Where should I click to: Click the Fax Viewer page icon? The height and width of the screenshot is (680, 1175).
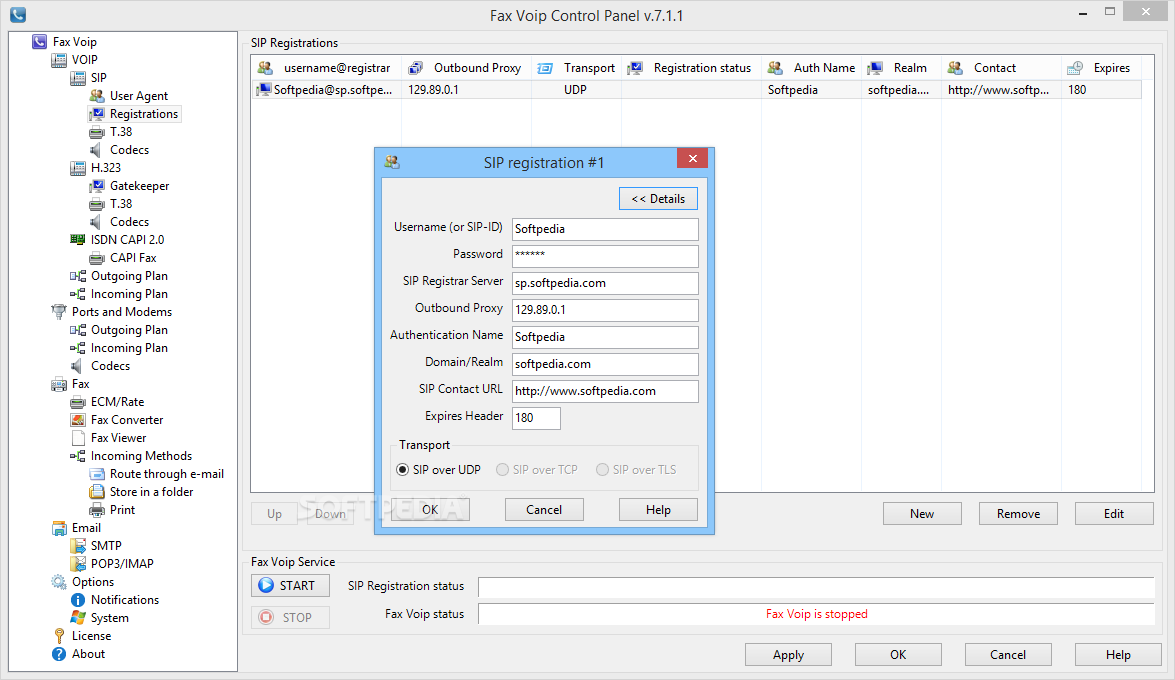coord(77,437)
